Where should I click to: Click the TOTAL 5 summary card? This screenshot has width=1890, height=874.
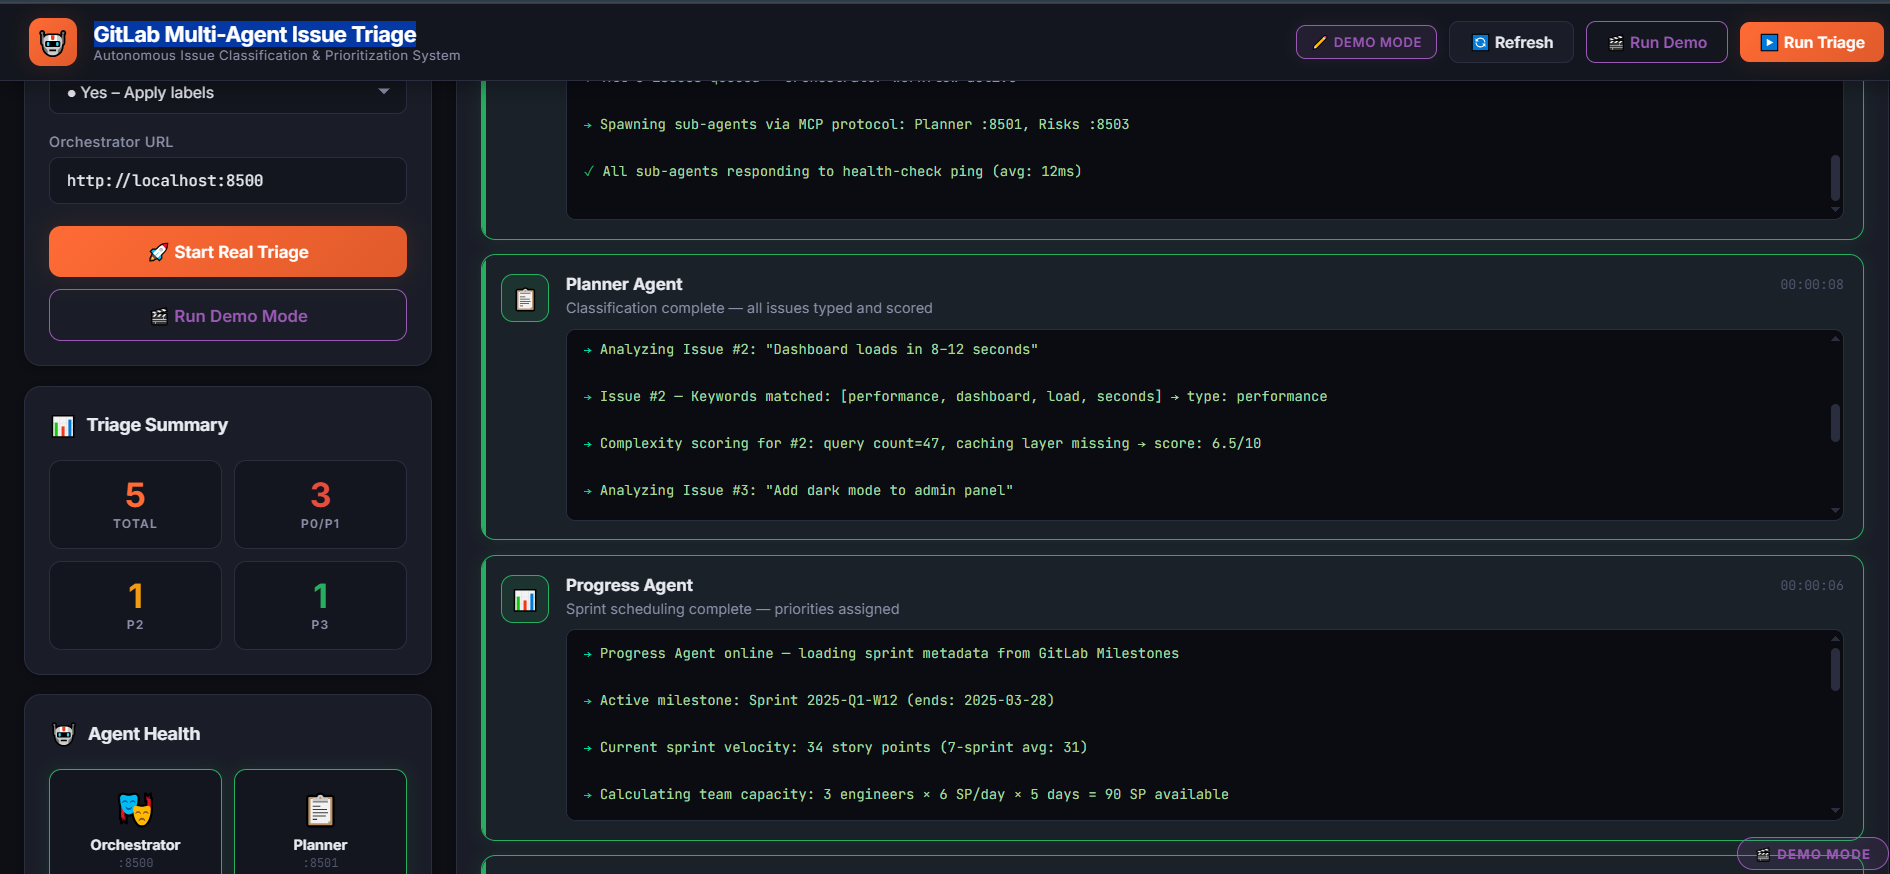click(x=135, y=505)
